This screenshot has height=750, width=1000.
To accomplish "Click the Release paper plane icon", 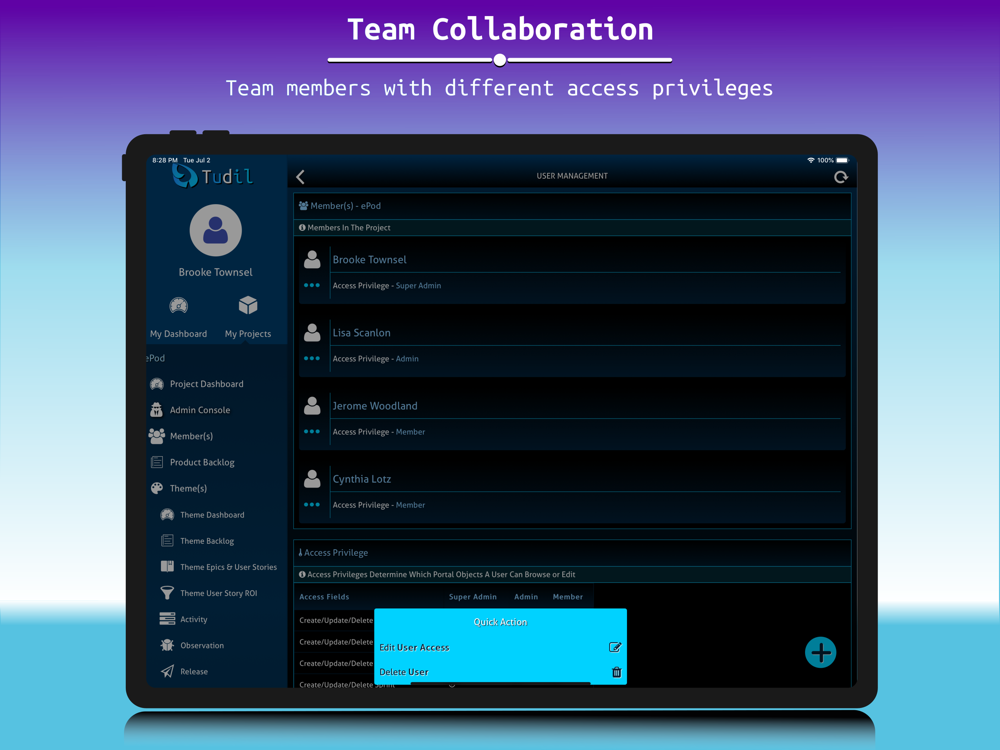I will click(167, 671).
